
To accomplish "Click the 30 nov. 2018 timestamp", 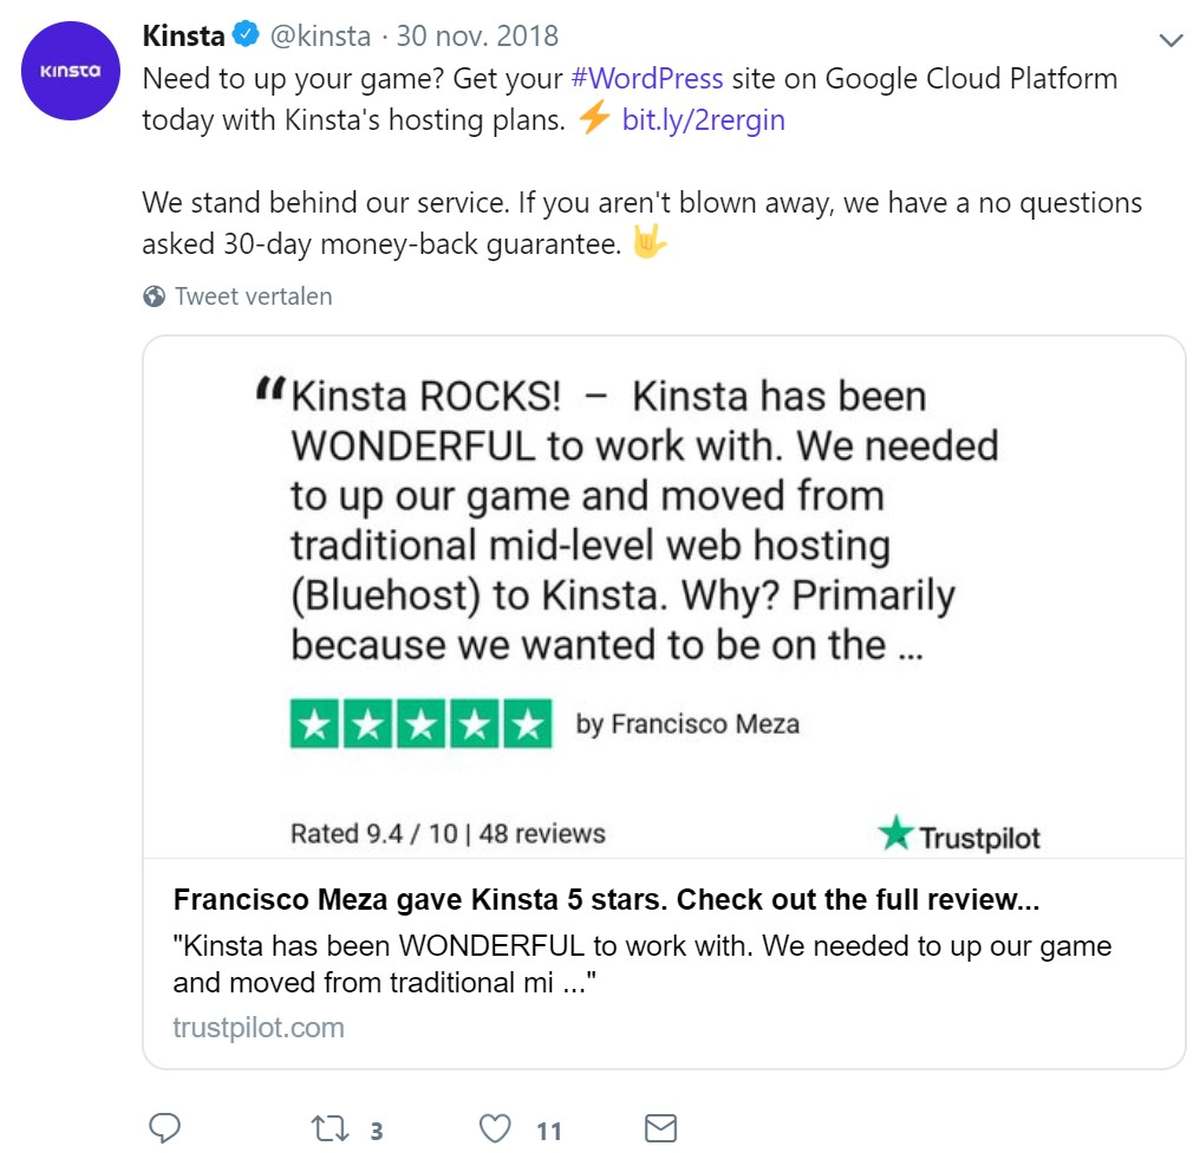I will point(477,36).
